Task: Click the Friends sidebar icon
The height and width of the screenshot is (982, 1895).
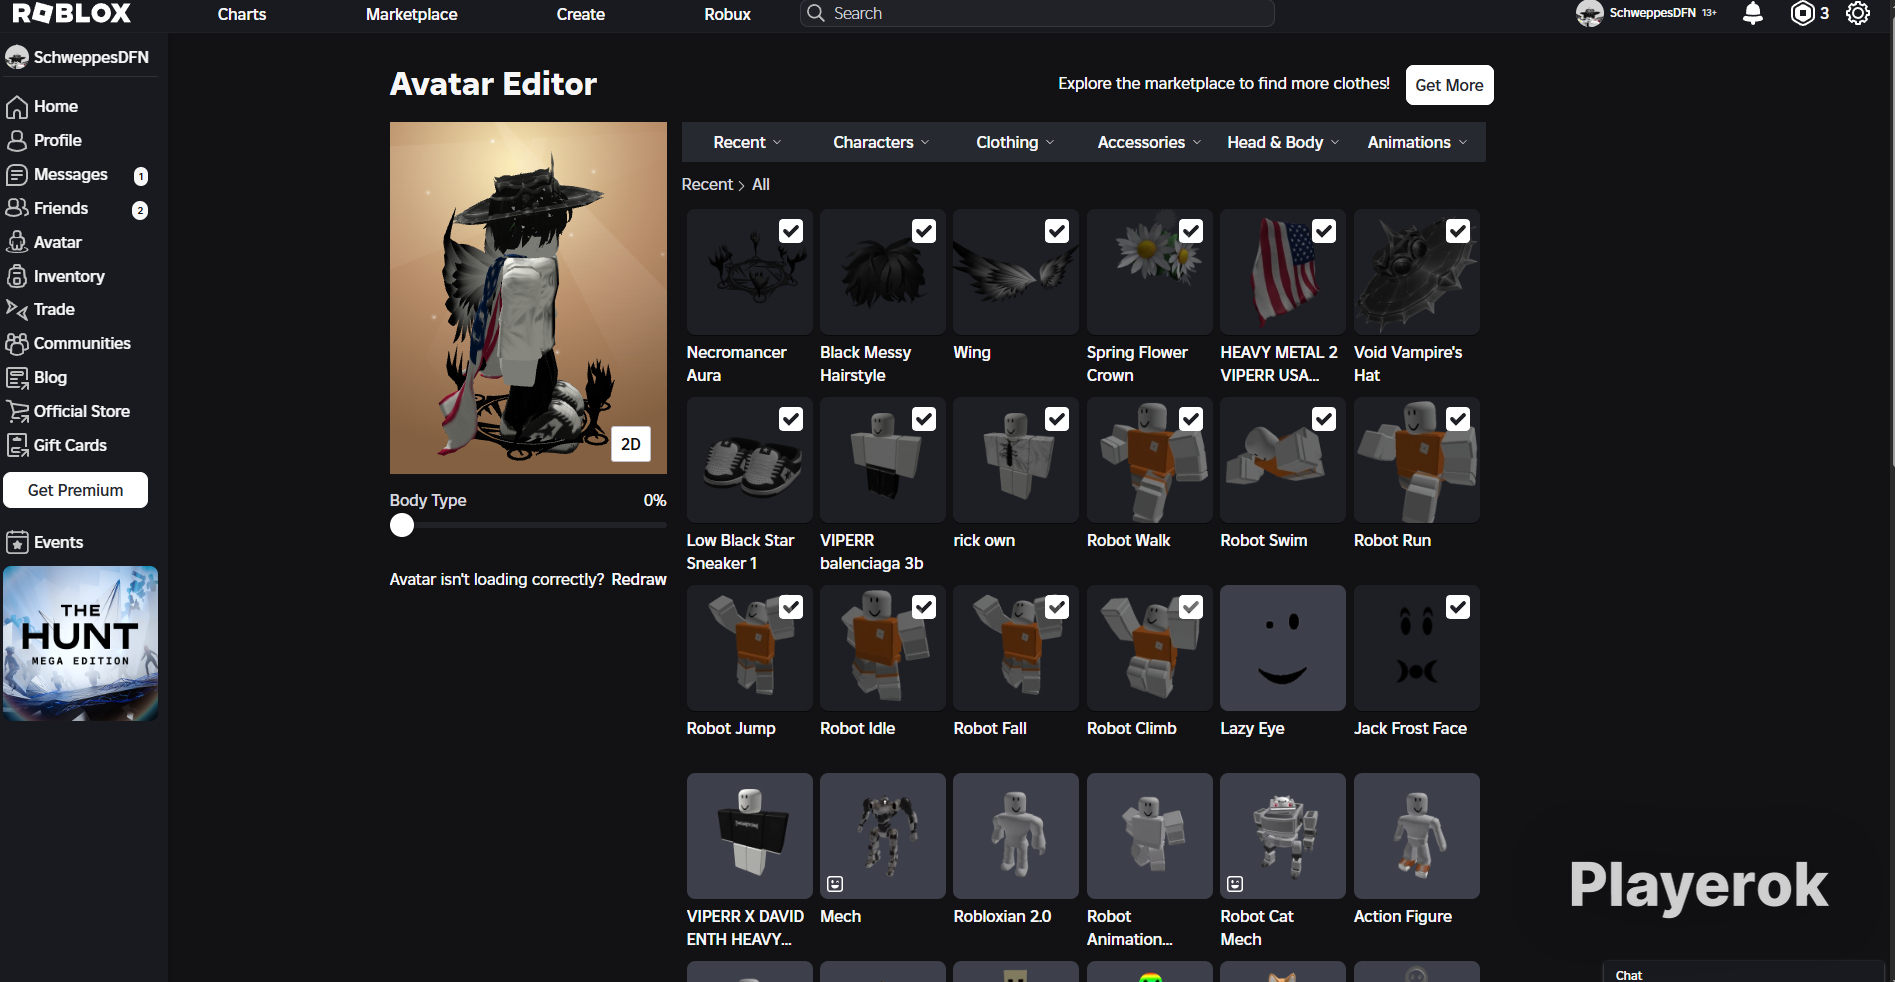Action: pos(17,208)
